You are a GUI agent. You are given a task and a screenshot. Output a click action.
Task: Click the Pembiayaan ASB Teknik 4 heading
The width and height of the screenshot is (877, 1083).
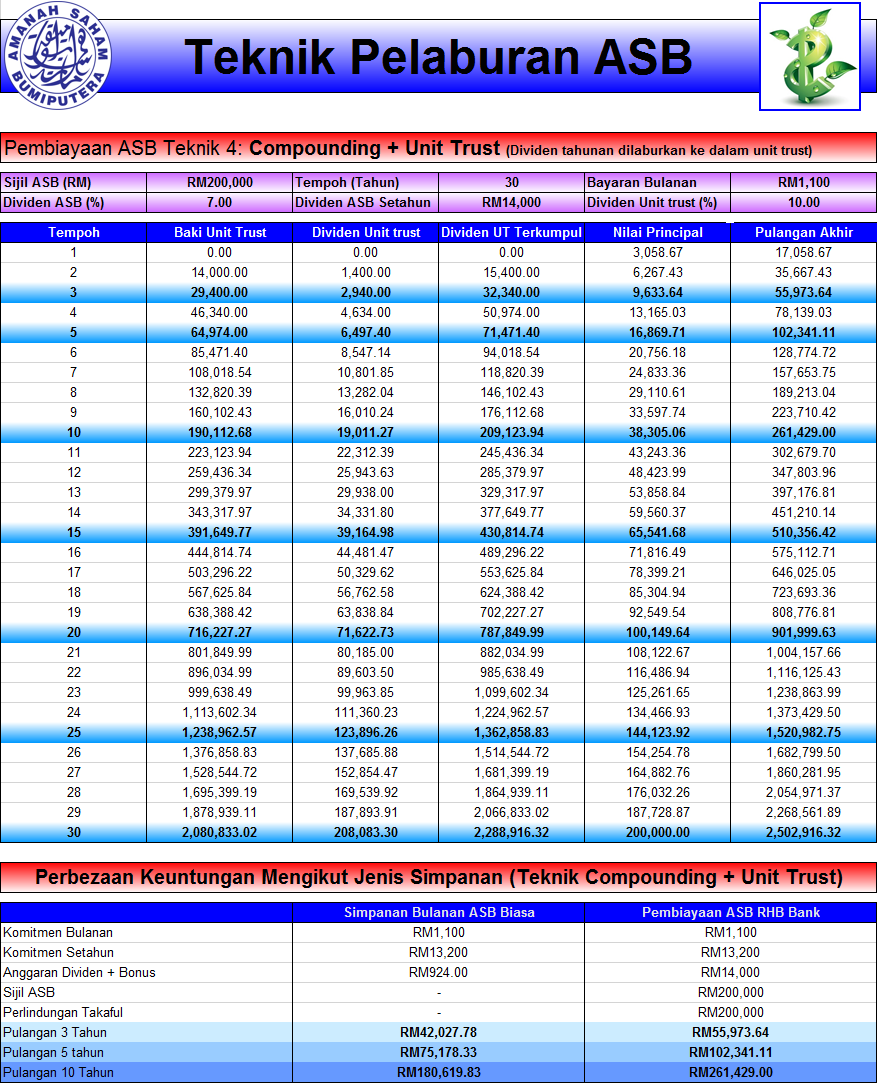pyautogui.click(x=438, y=148)
